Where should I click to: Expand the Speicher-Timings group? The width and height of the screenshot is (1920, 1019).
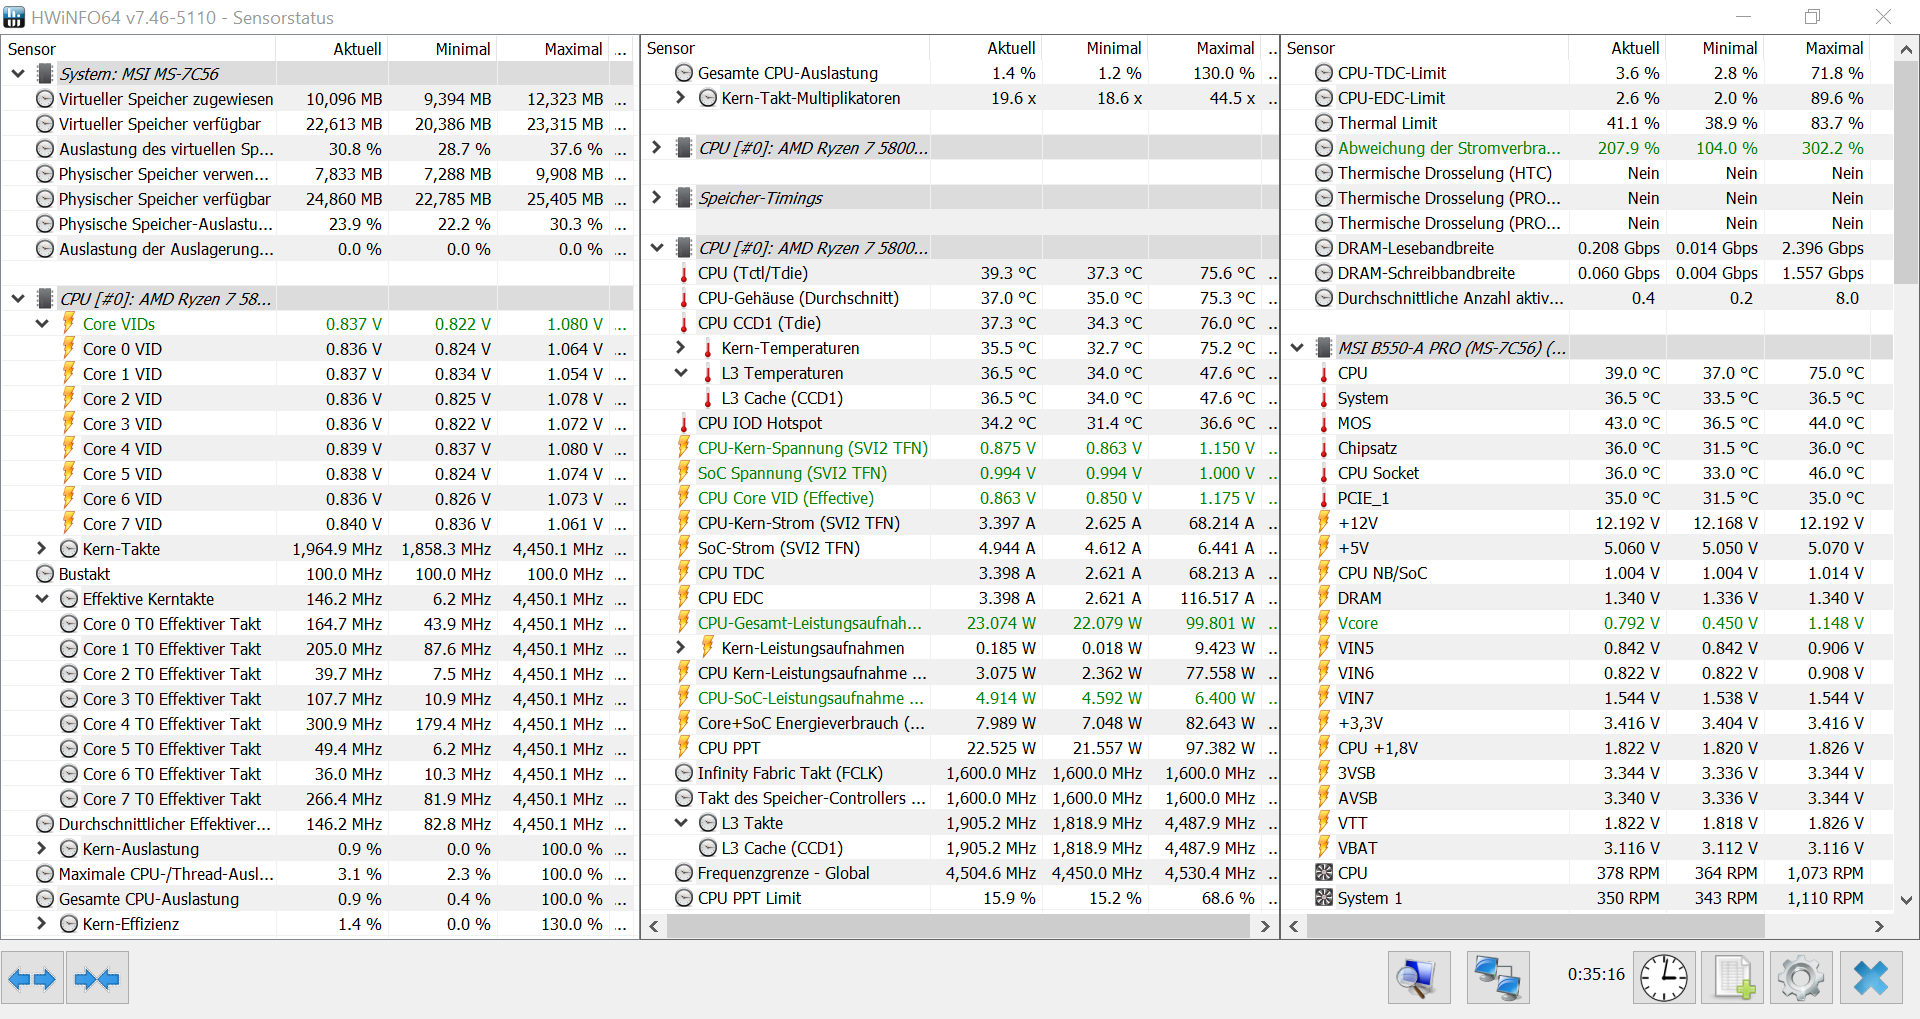point(657,198)
